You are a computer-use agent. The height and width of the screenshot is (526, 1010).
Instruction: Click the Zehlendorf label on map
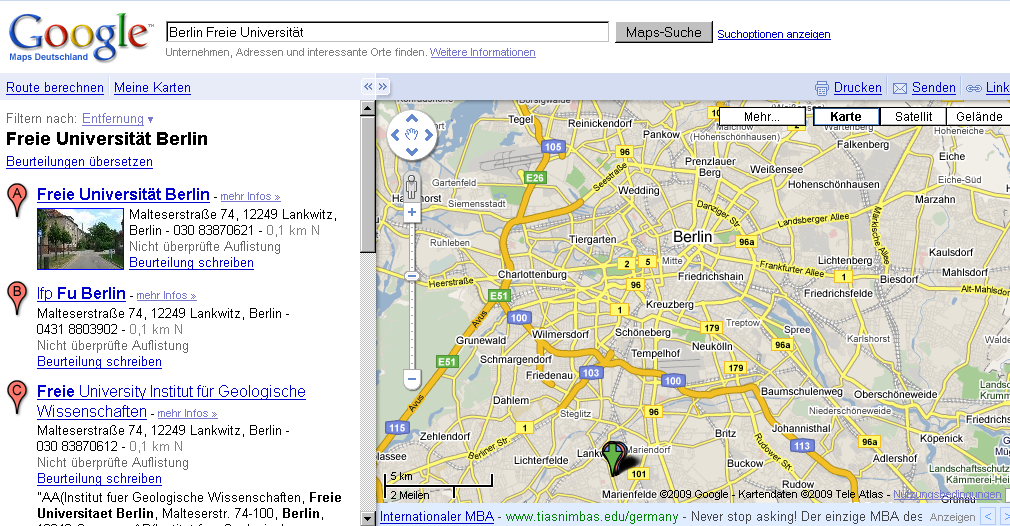445,436
